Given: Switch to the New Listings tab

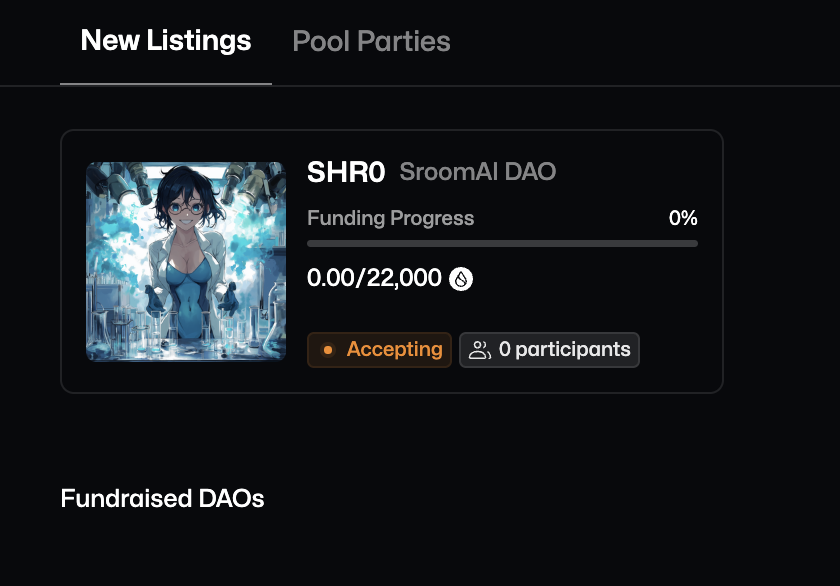Looking at the screenshot, I should coord(166,41).
